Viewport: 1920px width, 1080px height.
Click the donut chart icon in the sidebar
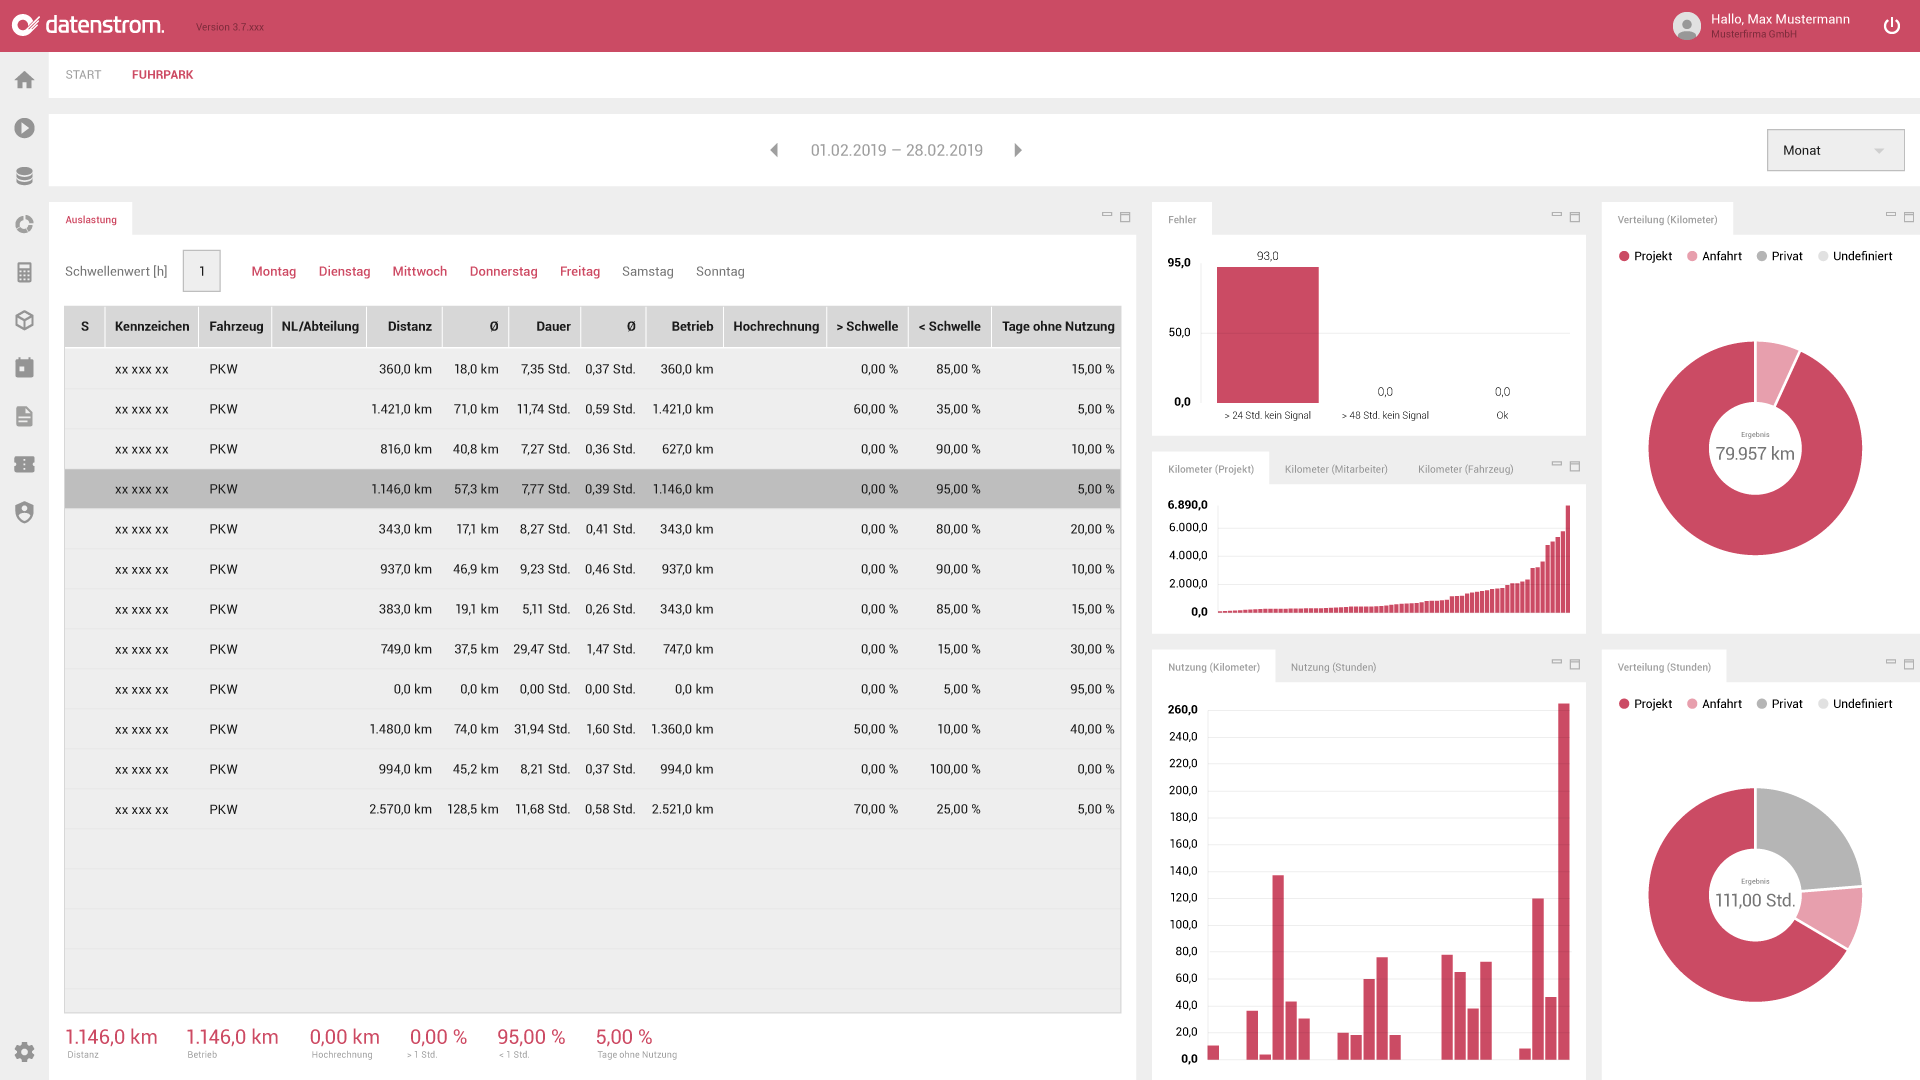[24, 224]
